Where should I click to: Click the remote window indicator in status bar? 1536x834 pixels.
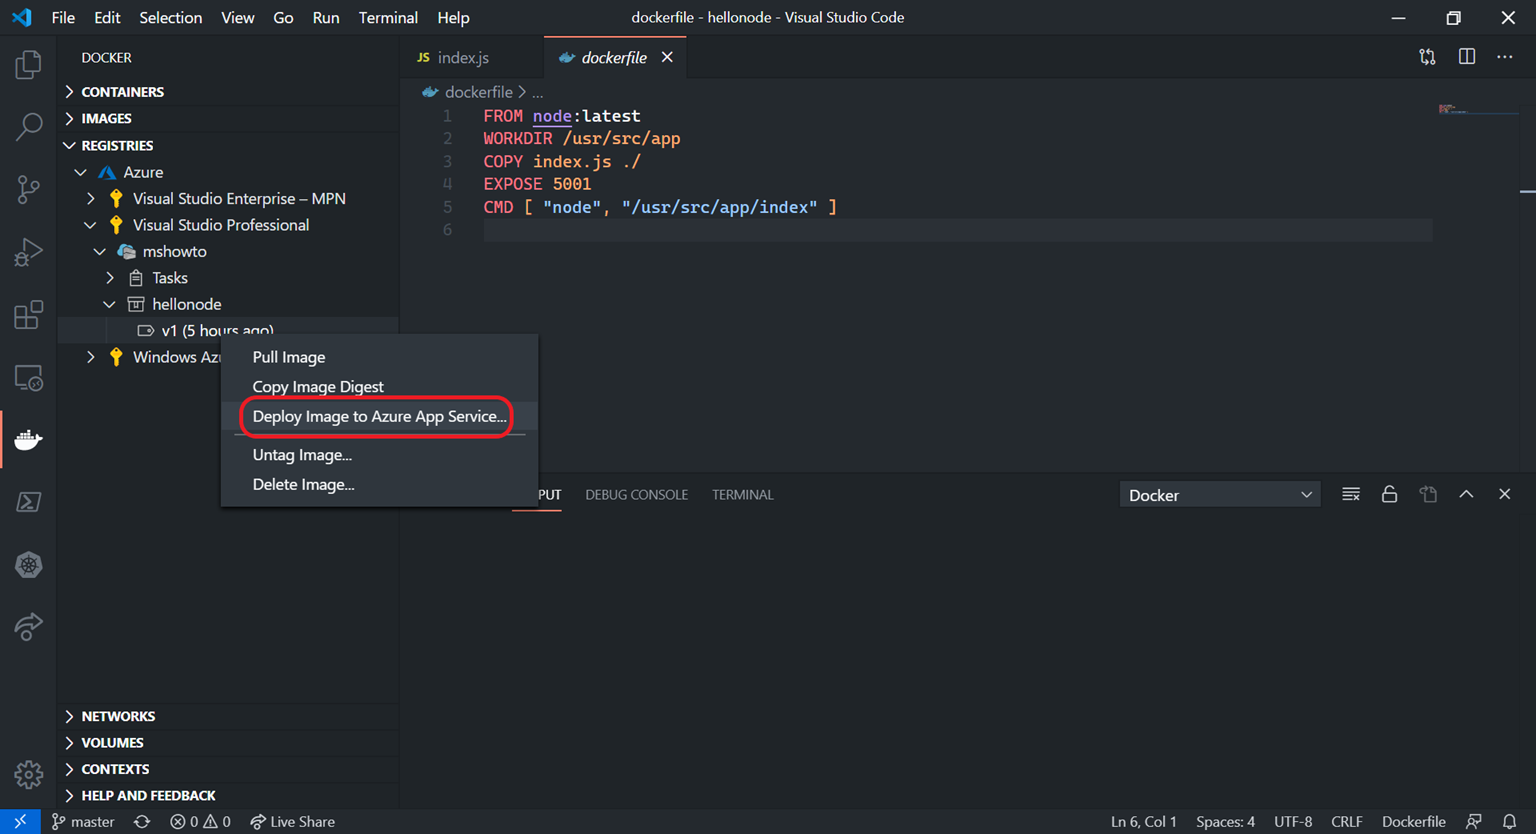click(20, 821)
